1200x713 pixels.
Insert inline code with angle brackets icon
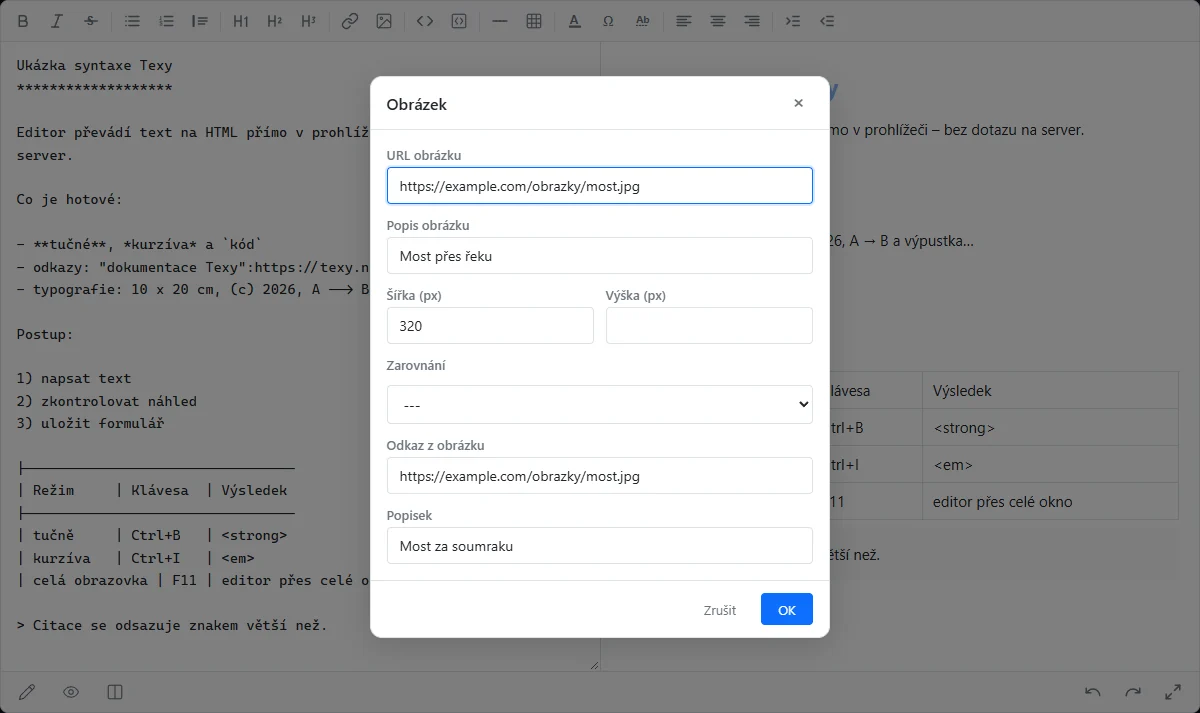click(x=425, y=20)
